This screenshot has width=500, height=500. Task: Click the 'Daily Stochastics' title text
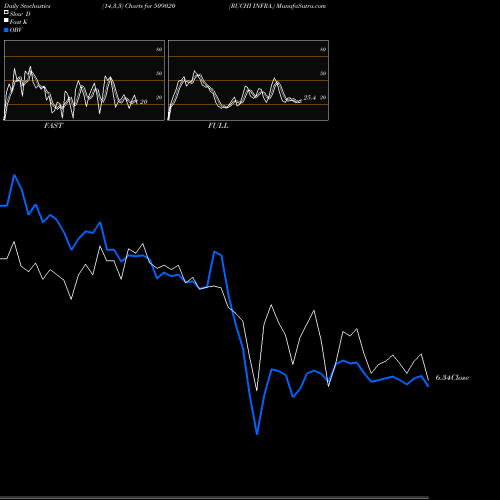tap(27, 6)
